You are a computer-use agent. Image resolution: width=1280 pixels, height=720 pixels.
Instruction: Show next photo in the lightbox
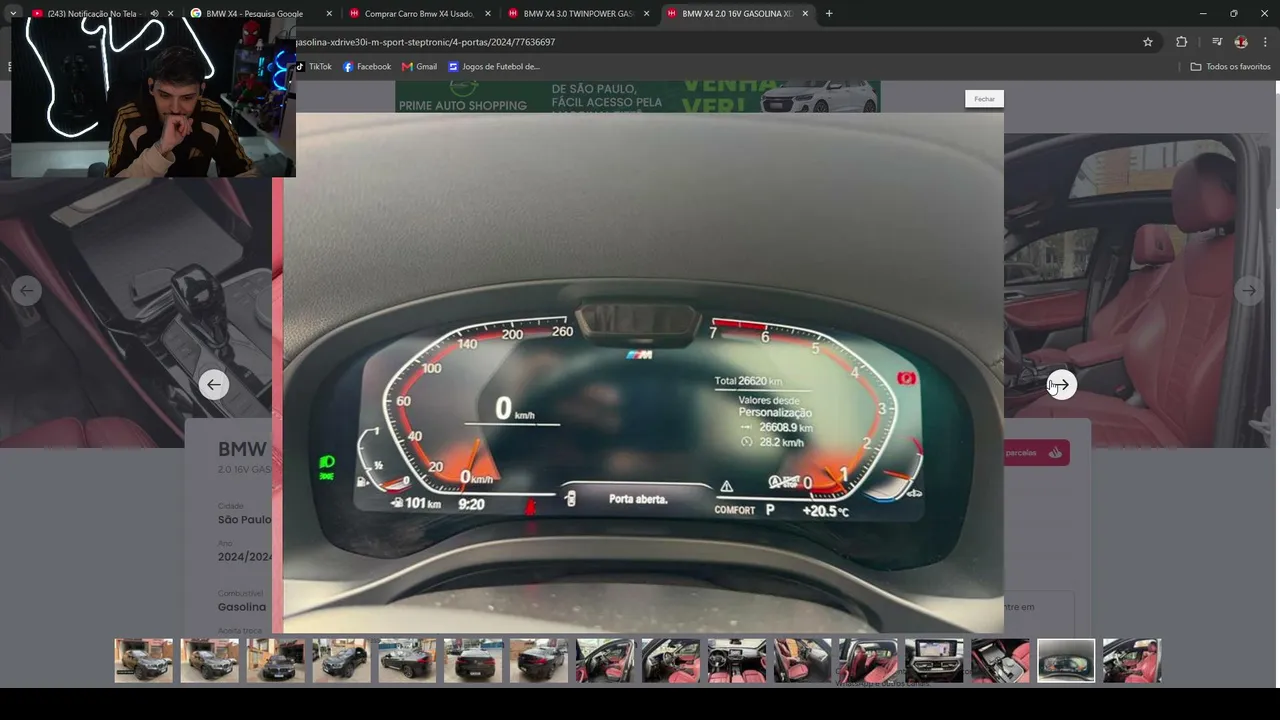tap(1062, 385)
